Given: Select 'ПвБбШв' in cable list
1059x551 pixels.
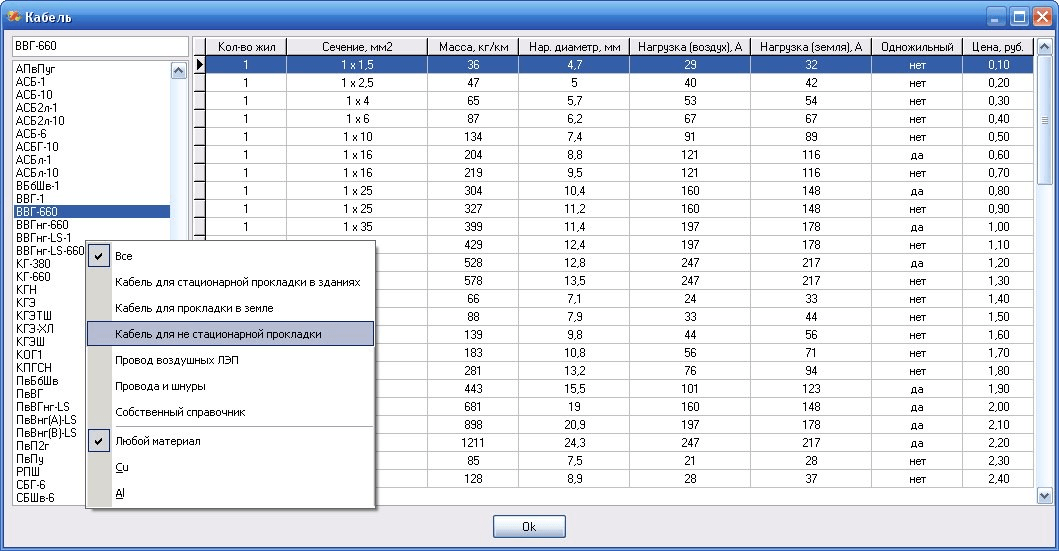Looking at the screenshot, I should (36, 380).
